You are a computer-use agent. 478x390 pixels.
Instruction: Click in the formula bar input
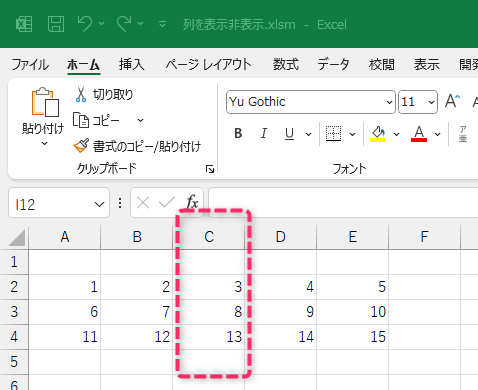pos(343,203)
